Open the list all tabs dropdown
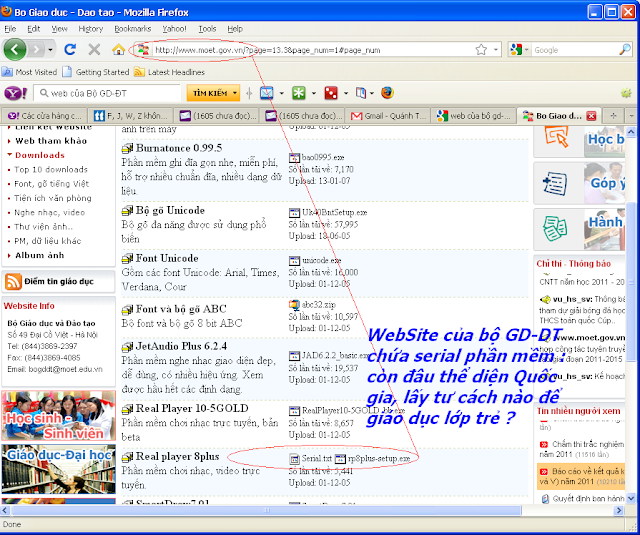This screenshot has width=640, height=535. tap(631, 116)
